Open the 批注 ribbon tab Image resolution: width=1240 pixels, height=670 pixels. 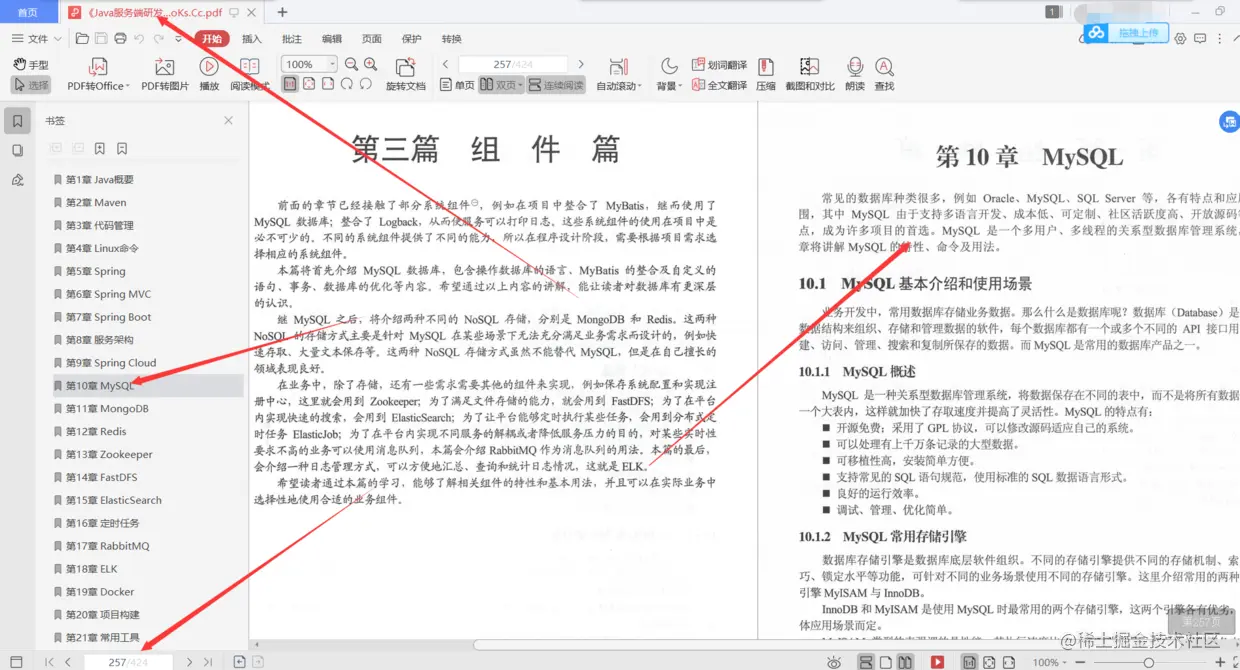click(292, 39)
